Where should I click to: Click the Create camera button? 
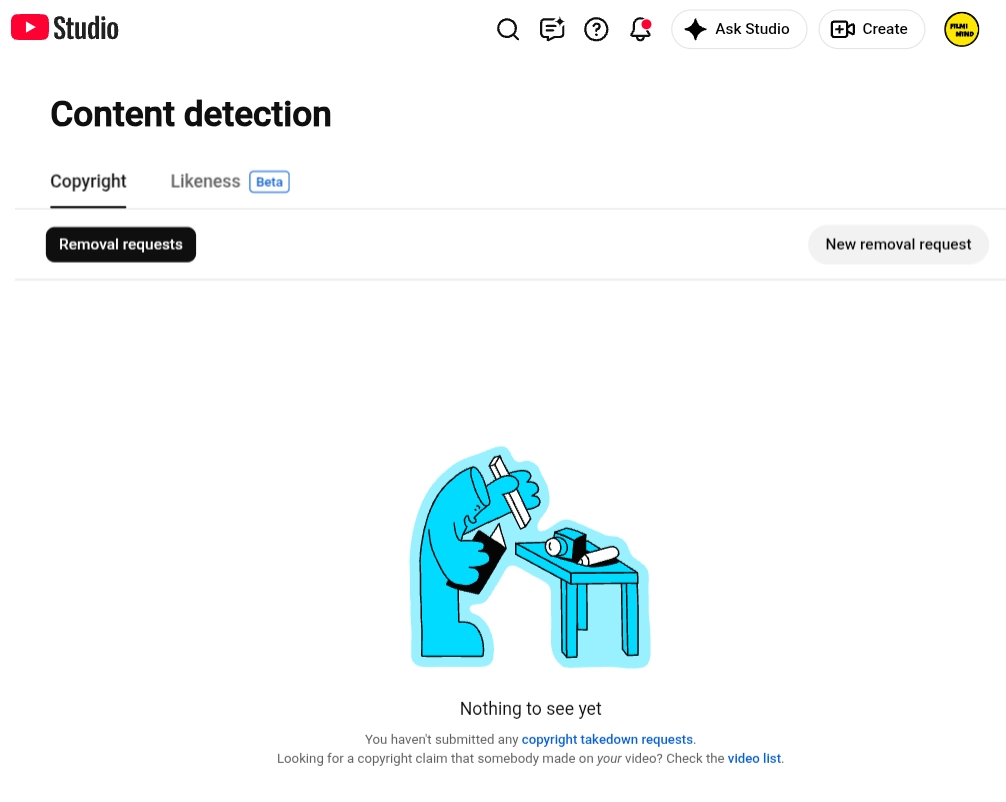(x=871, y=29)
